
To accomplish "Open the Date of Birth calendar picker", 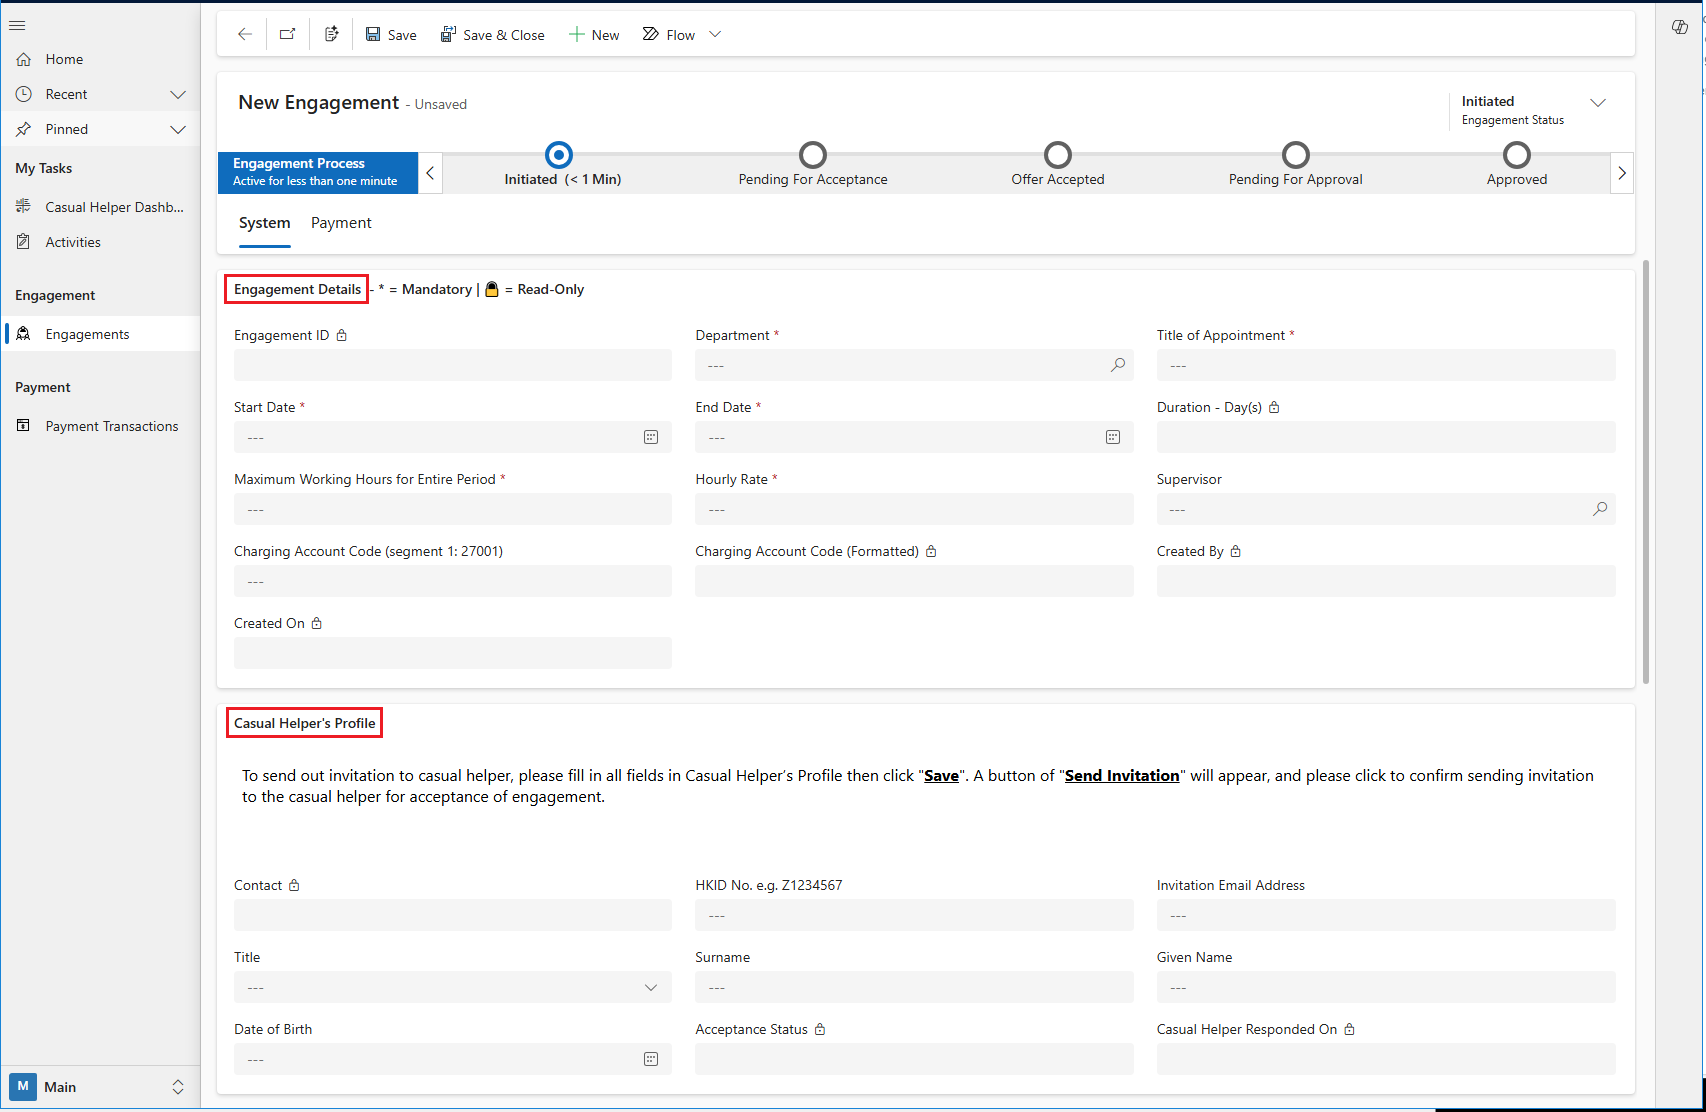I will pos(651,1059).
